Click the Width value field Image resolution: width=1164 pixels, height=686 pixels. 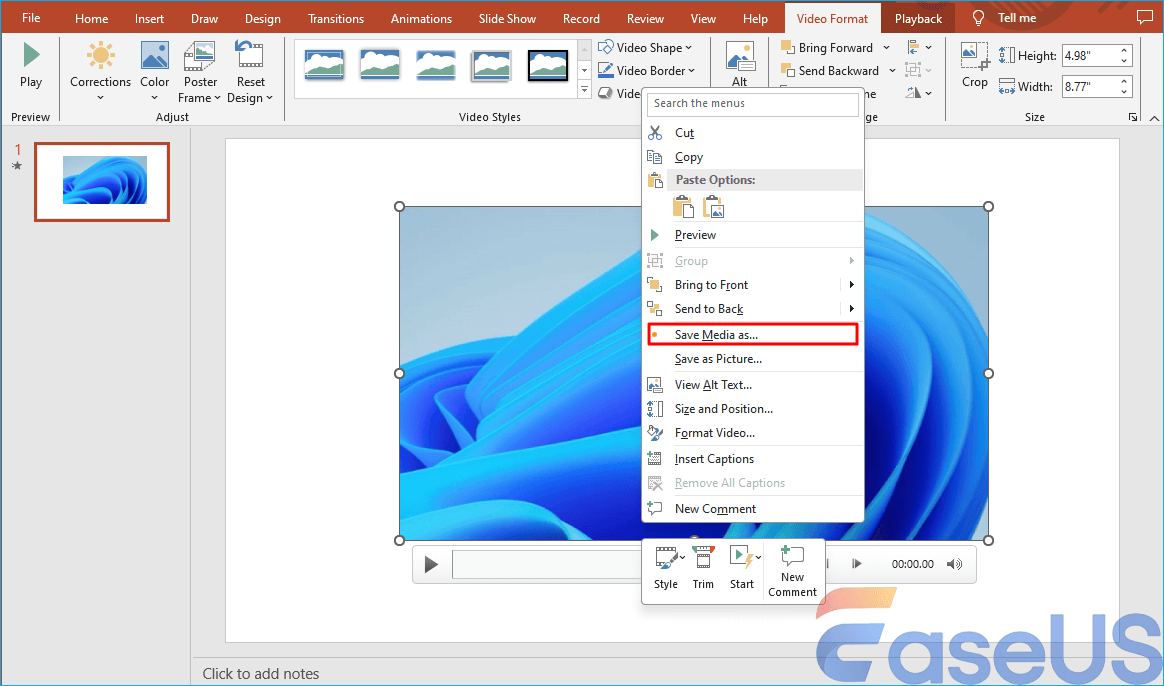[1090, 86]
